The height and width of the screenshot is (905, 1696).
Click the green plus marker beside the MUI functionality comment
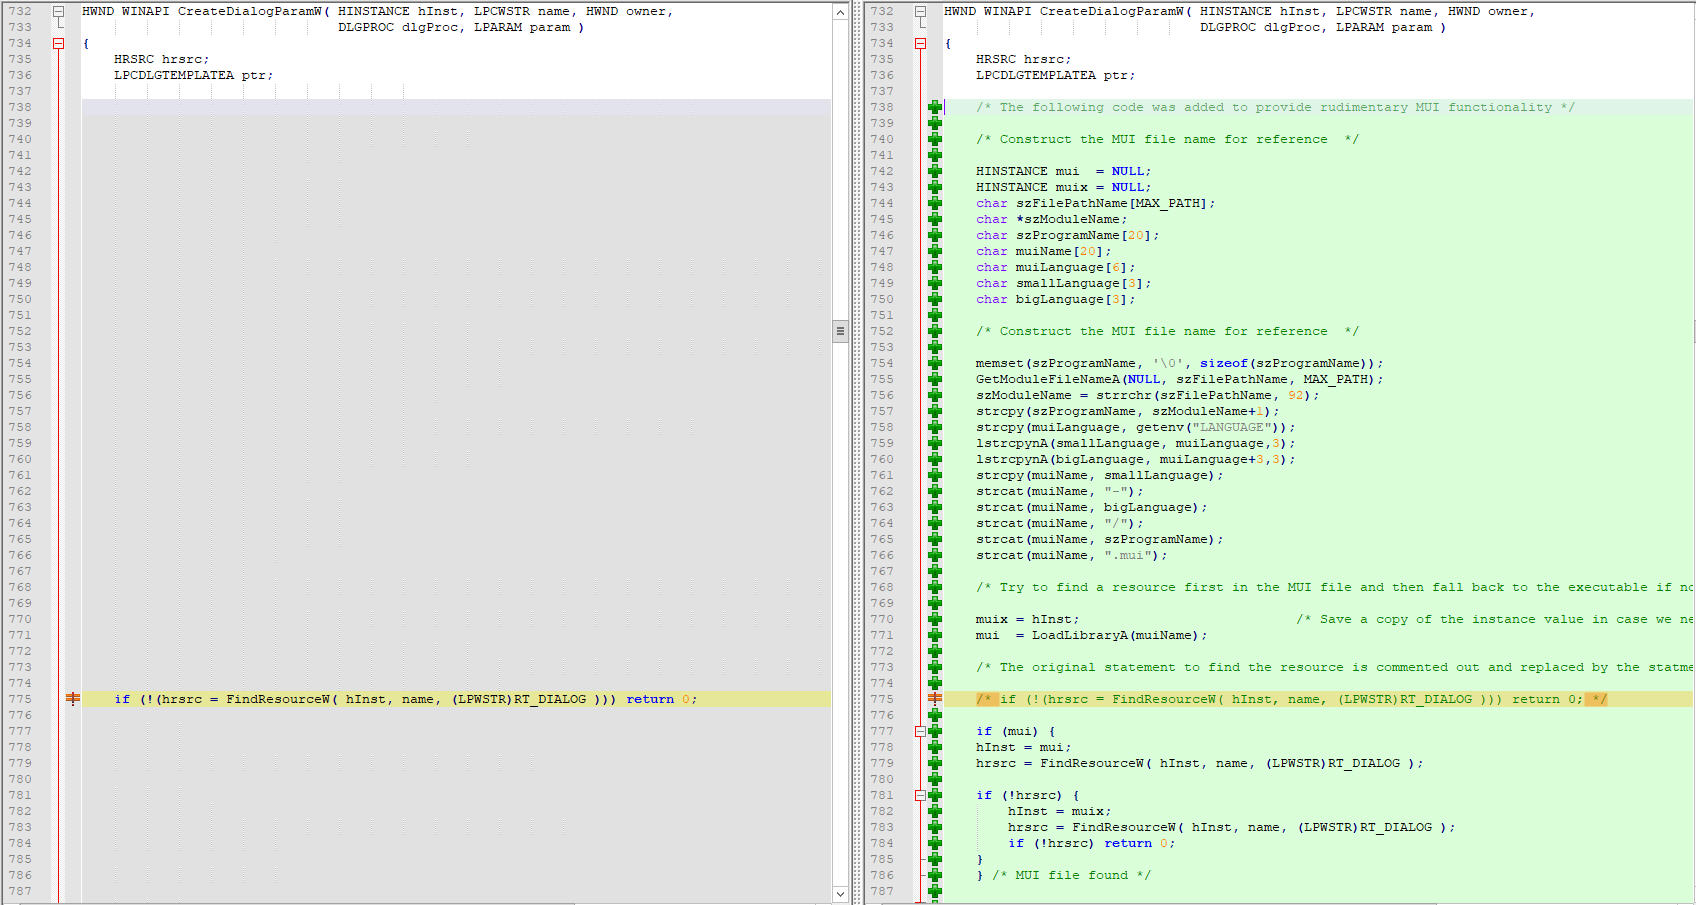tap(935, 107)
